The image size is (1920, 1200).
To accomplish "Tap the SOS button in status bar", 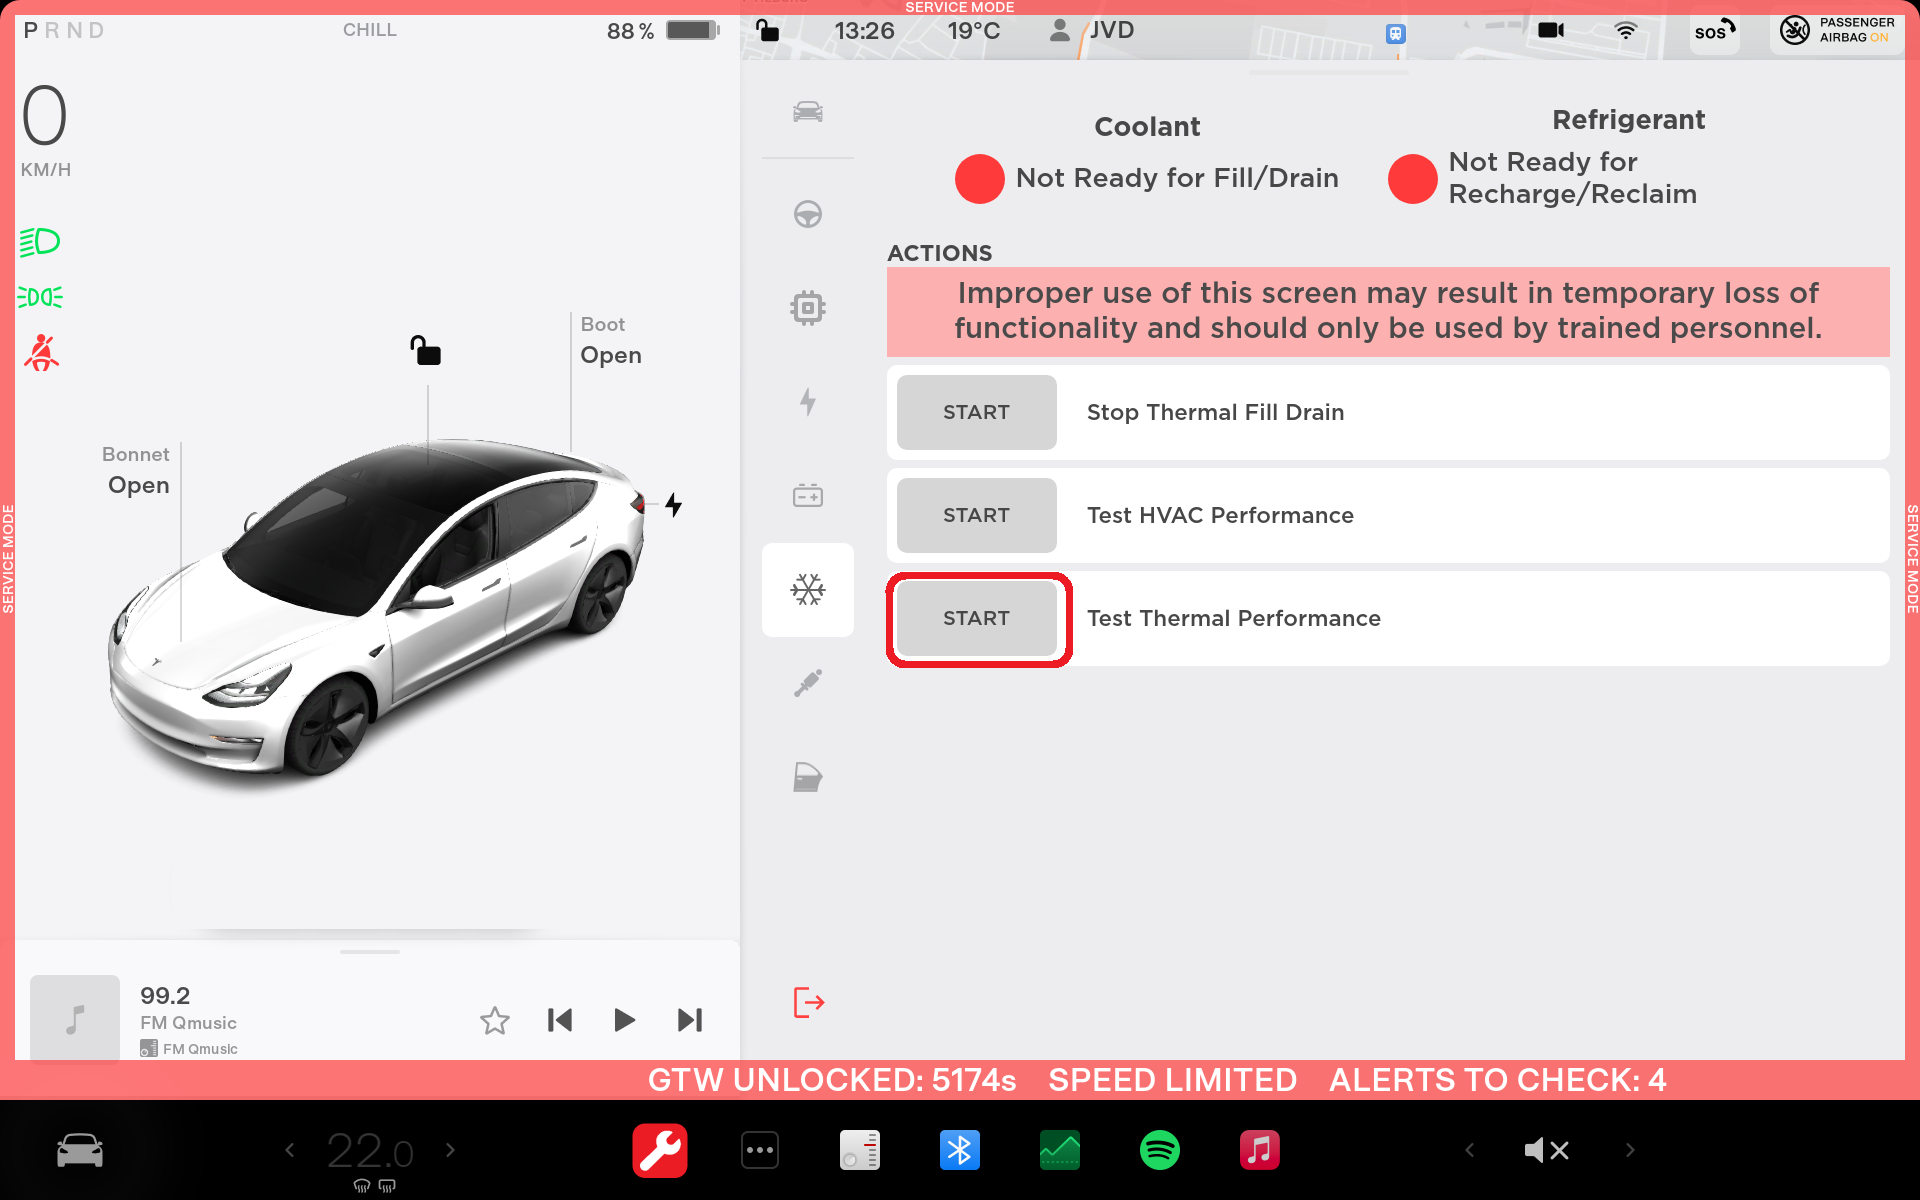I will pyautogui.click(x=1714, y=32).
